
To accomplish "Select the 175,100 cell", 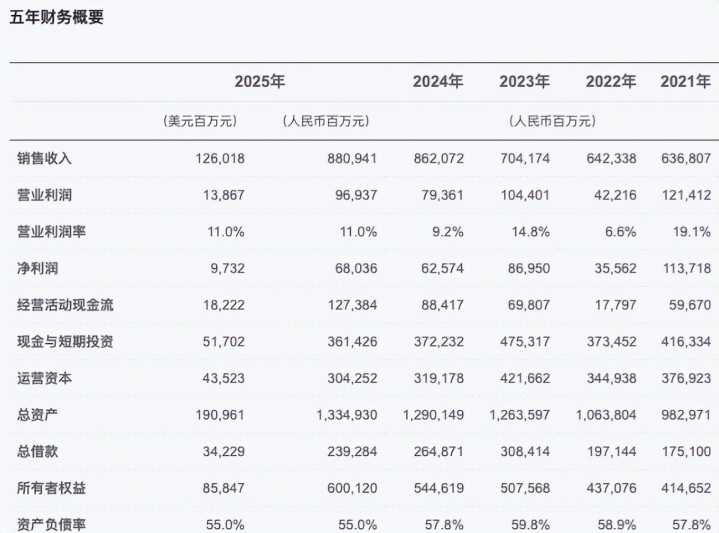I will [686, 452].
